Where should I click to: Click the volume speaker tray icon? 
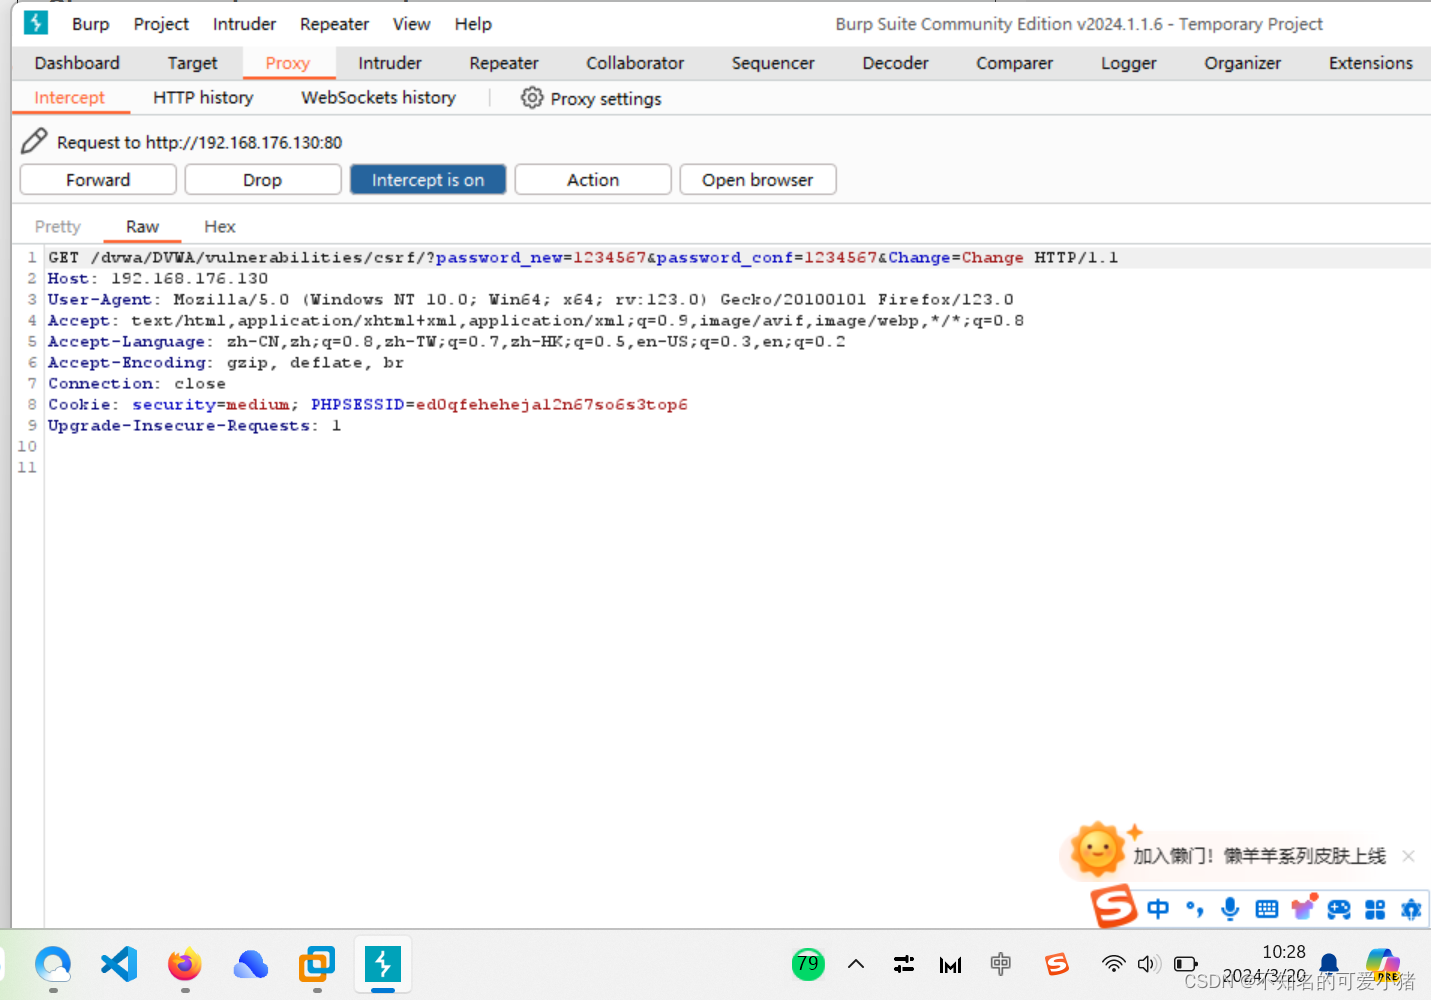[x=1148, y=964]
